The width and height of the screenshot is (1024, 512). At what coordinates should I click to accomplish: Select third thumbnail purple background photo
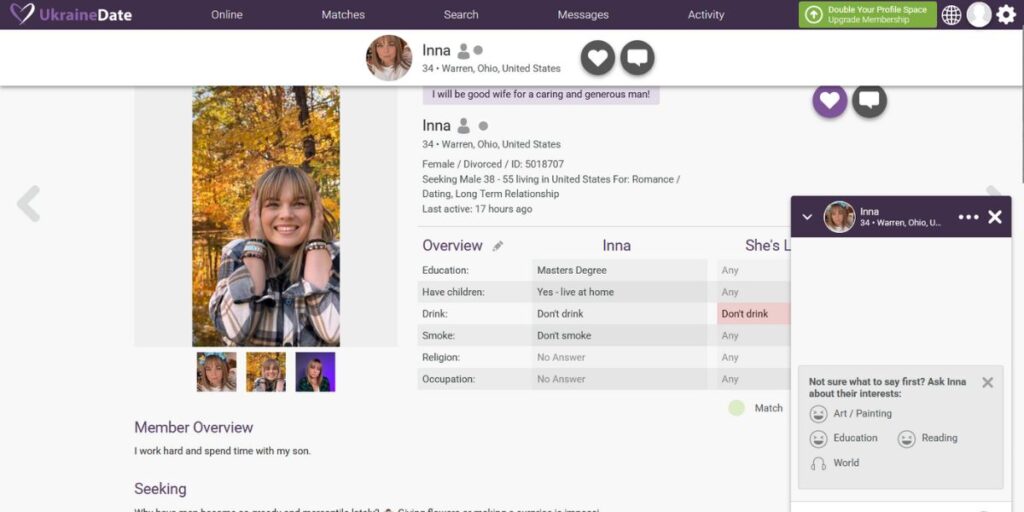[x=315, y=372]
